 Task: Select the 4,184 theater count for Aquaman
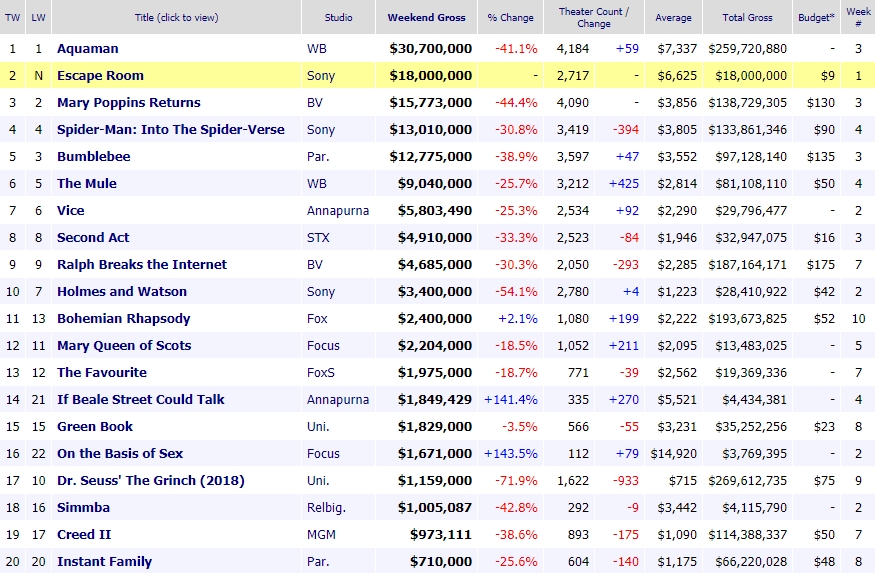point(573,49)
